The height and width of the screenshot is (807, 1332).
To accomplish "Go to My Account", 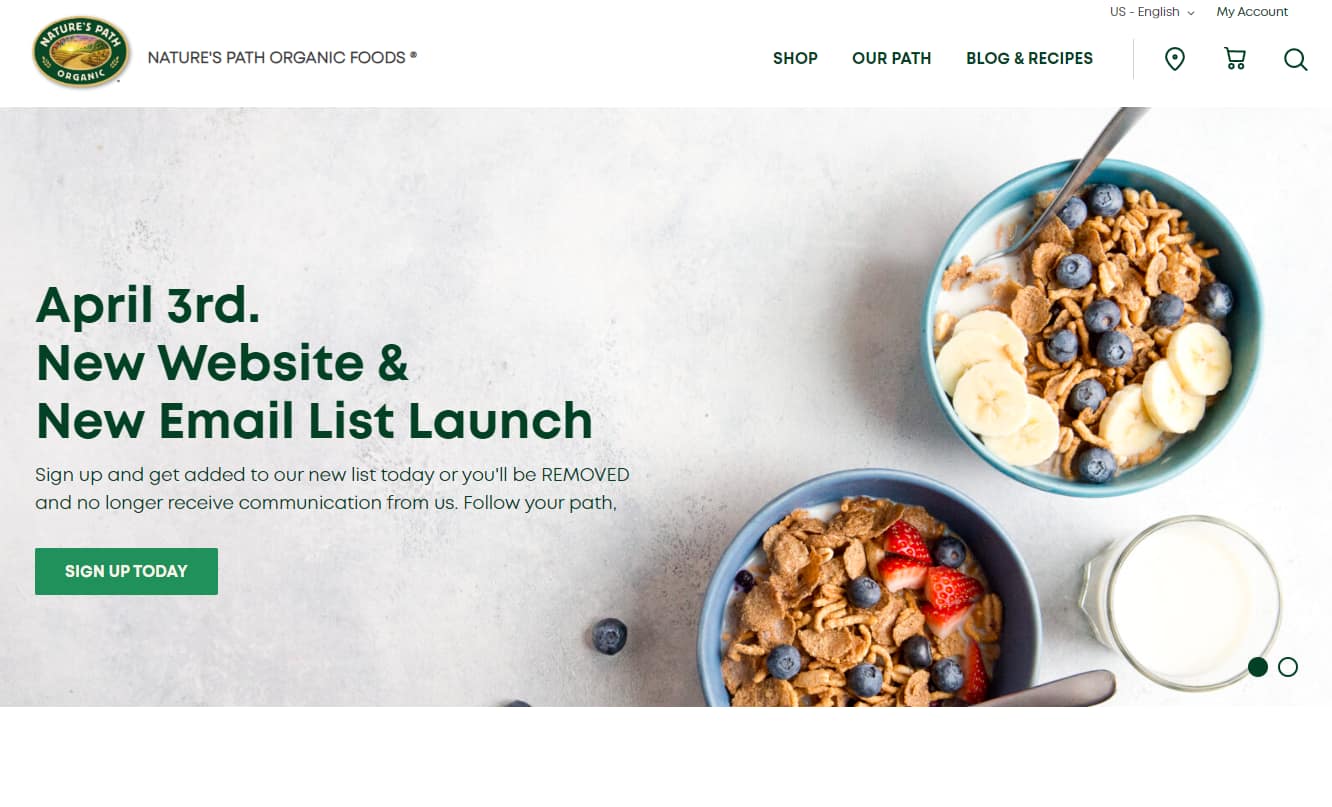I will (1252, 12).
